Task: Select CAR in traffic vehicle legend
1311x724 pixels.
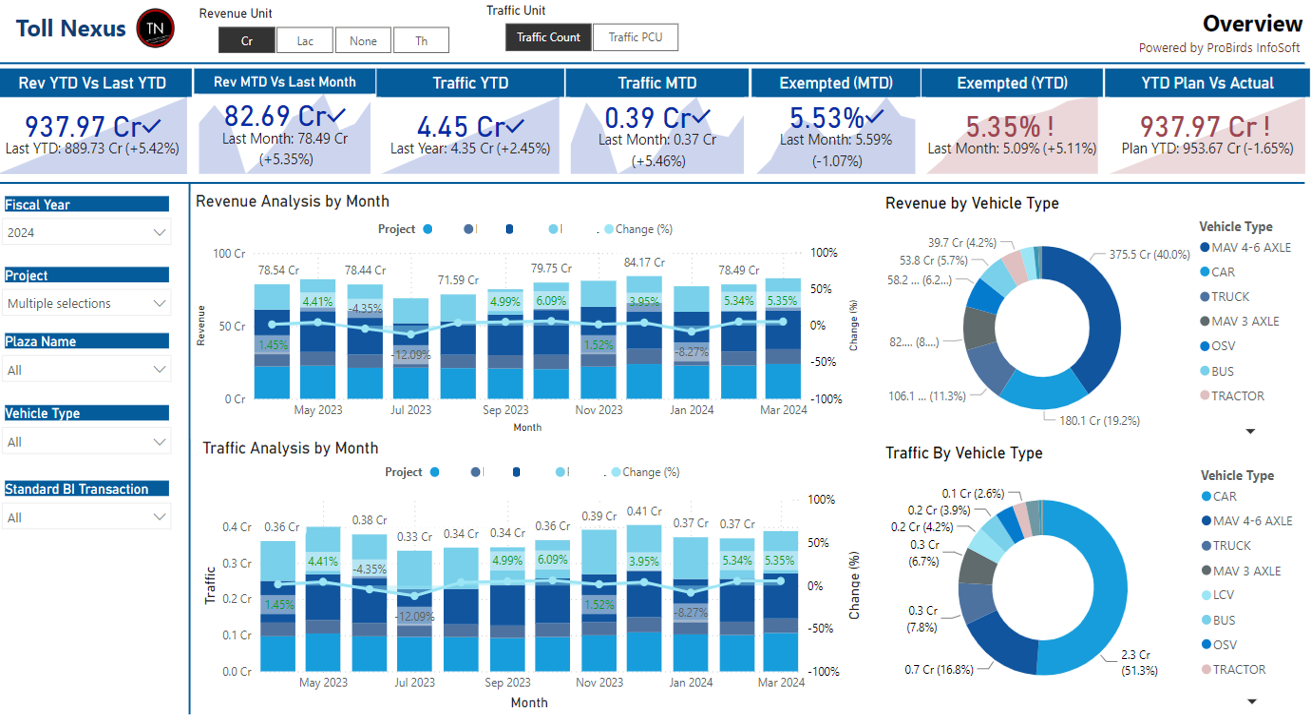Action: click(1218, 496)
